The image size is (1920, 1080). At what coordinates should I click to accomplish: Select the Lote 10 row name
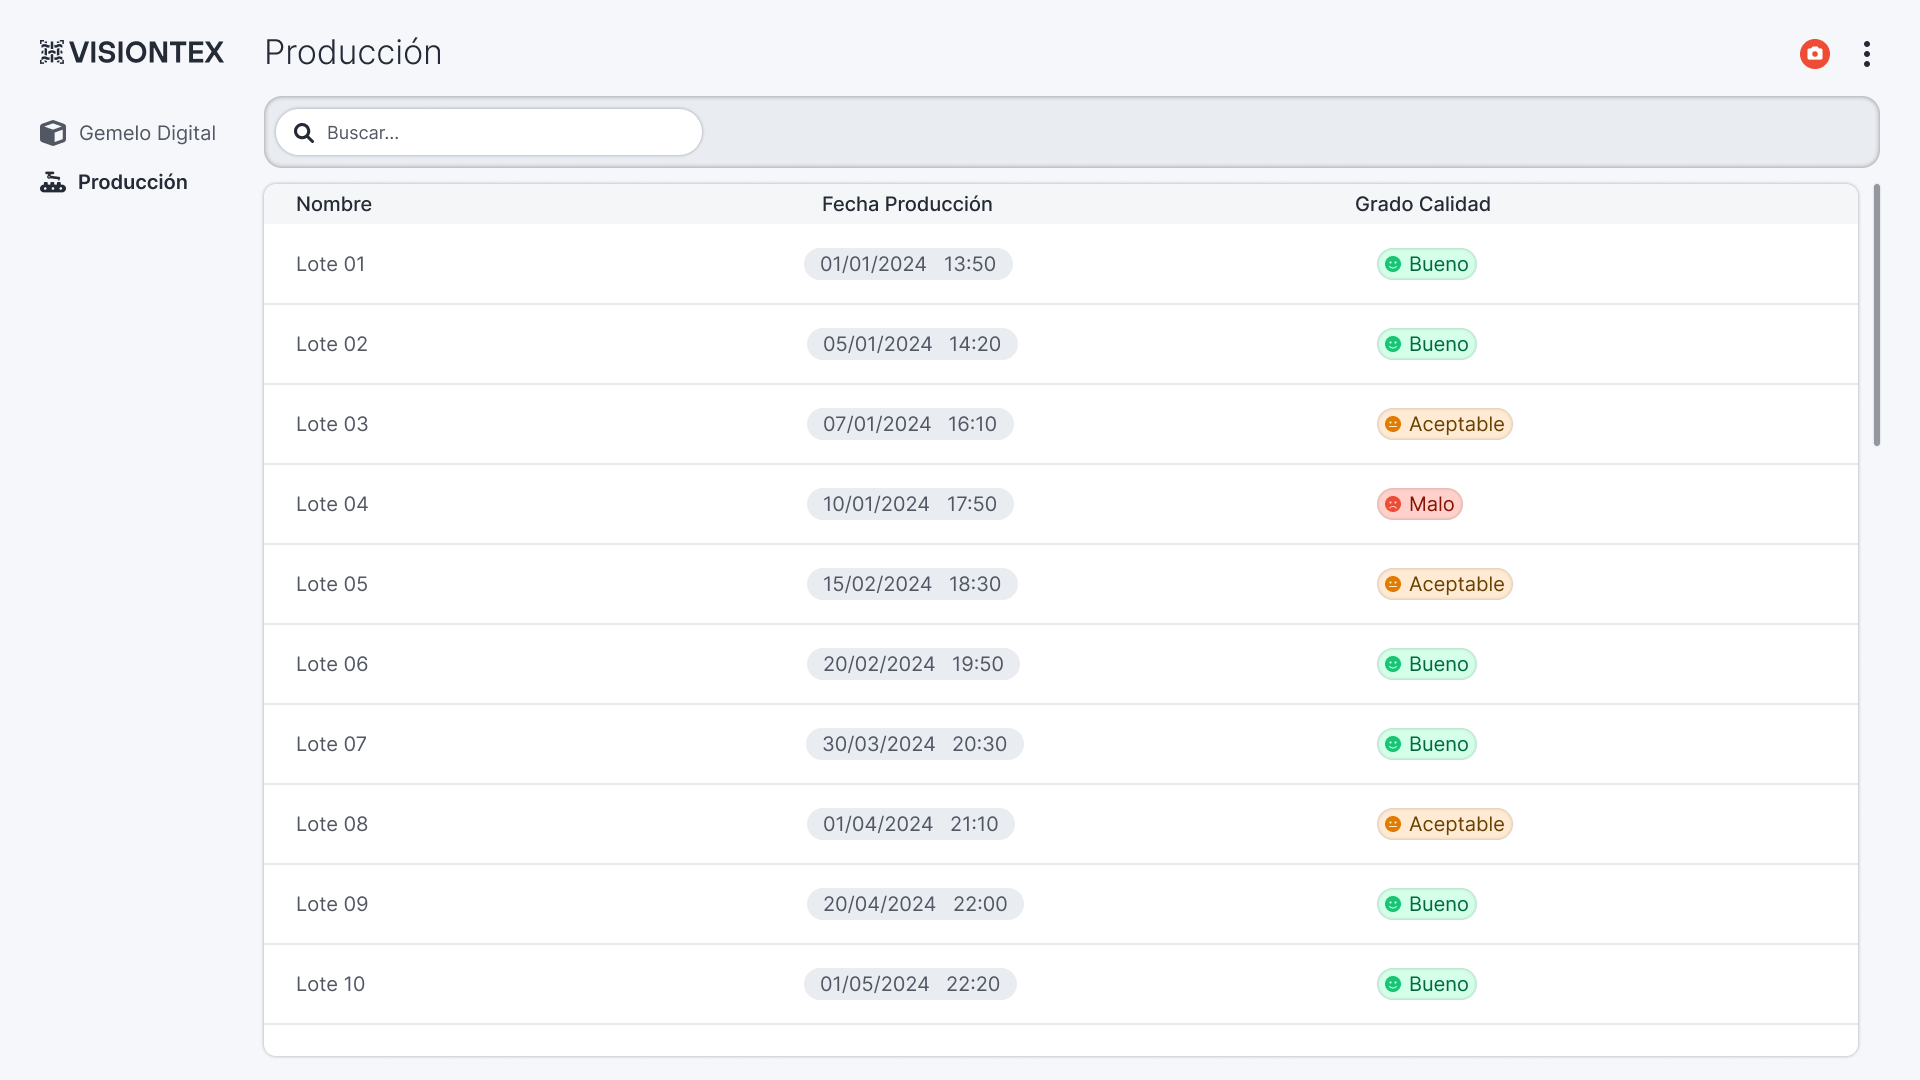[x=331, y=984]
